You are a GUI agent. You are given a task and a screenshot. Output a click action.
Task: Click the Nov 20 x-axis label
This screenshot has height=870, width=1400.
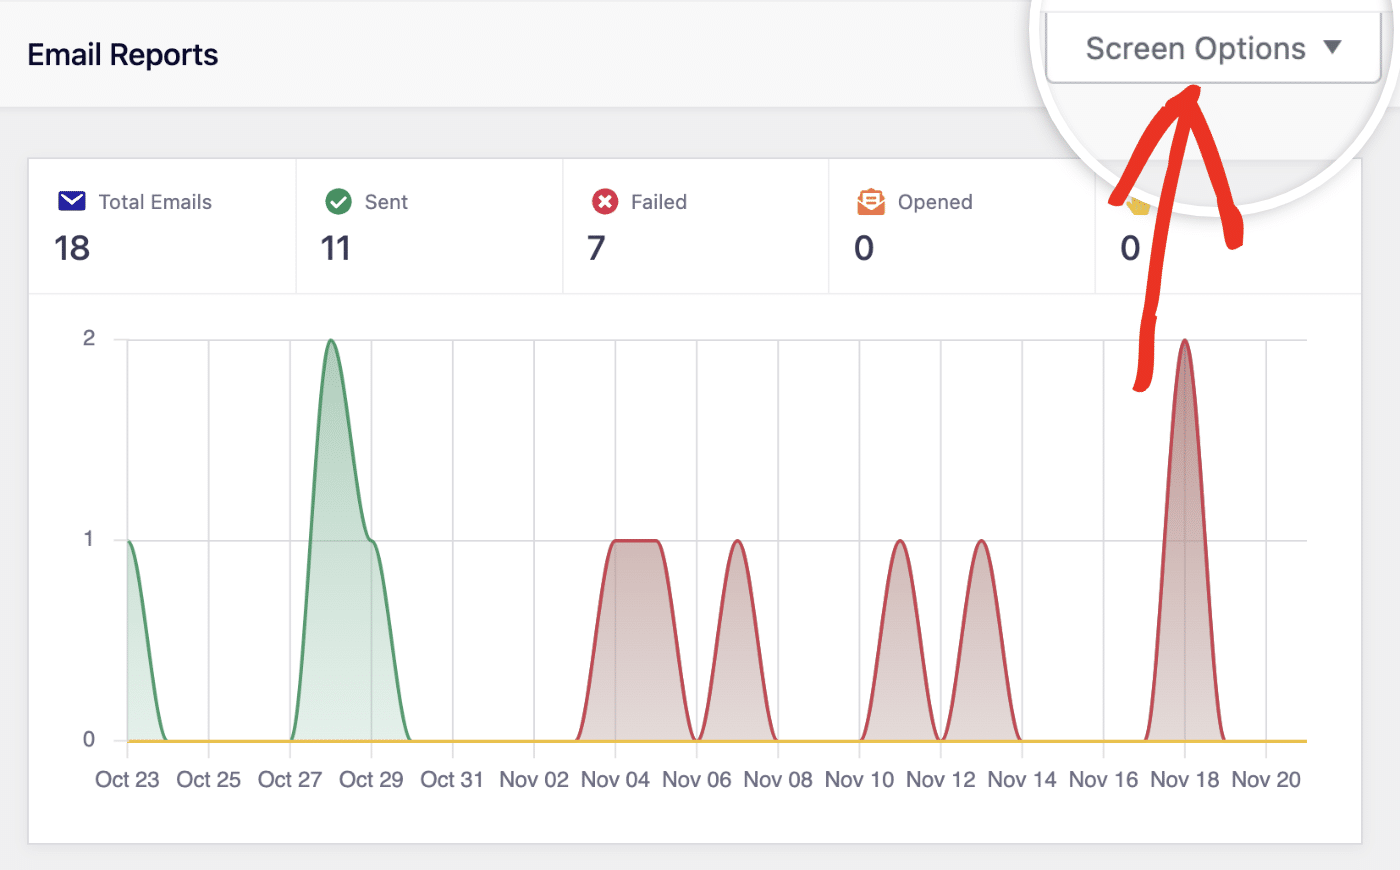tap(1266, 780)
